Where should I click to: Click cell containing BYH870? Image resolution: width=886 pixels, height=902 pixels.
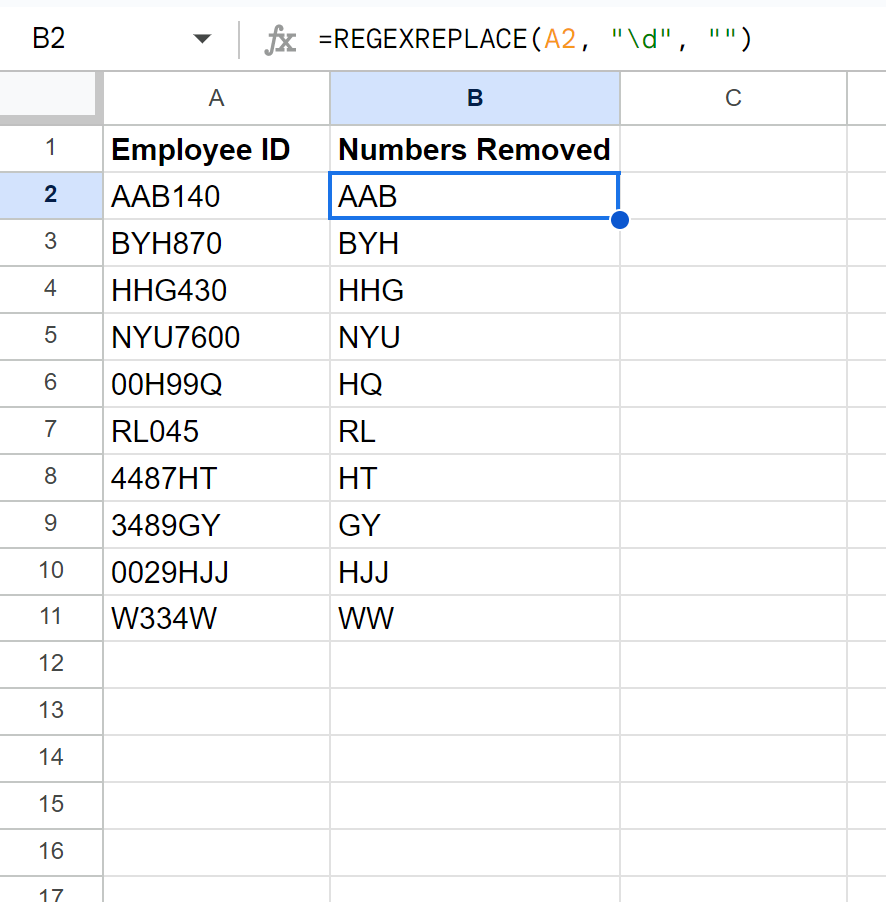click(x=216, y=242)
